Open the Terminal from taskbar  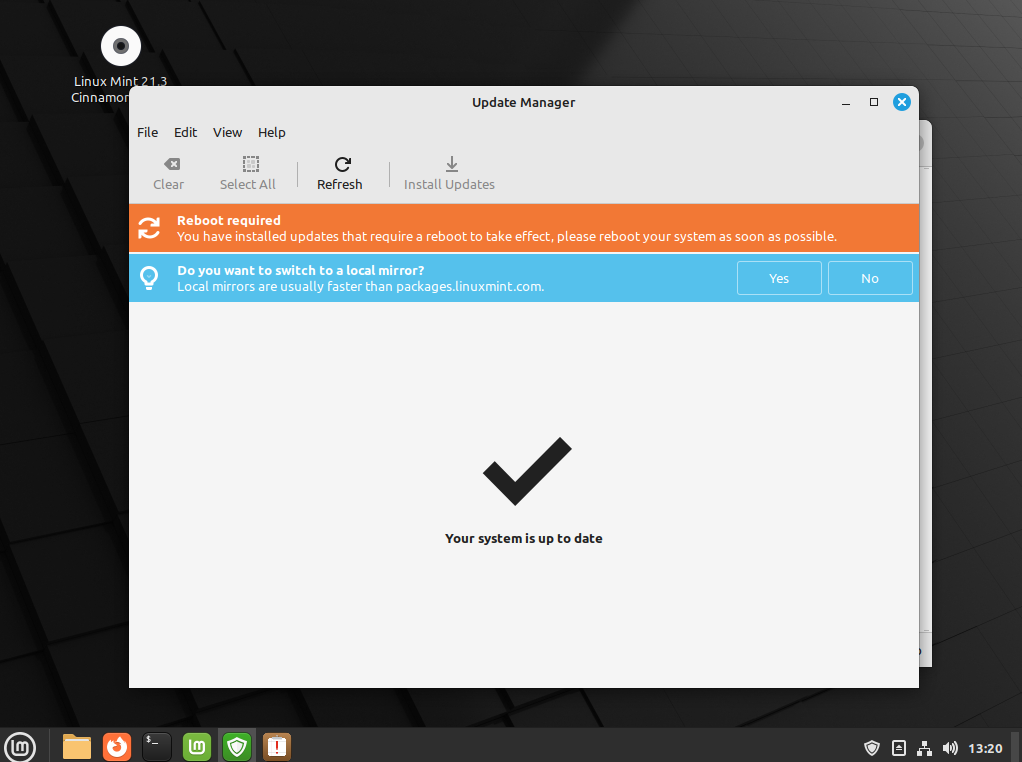pyautogui.click(x=156, y=747)
